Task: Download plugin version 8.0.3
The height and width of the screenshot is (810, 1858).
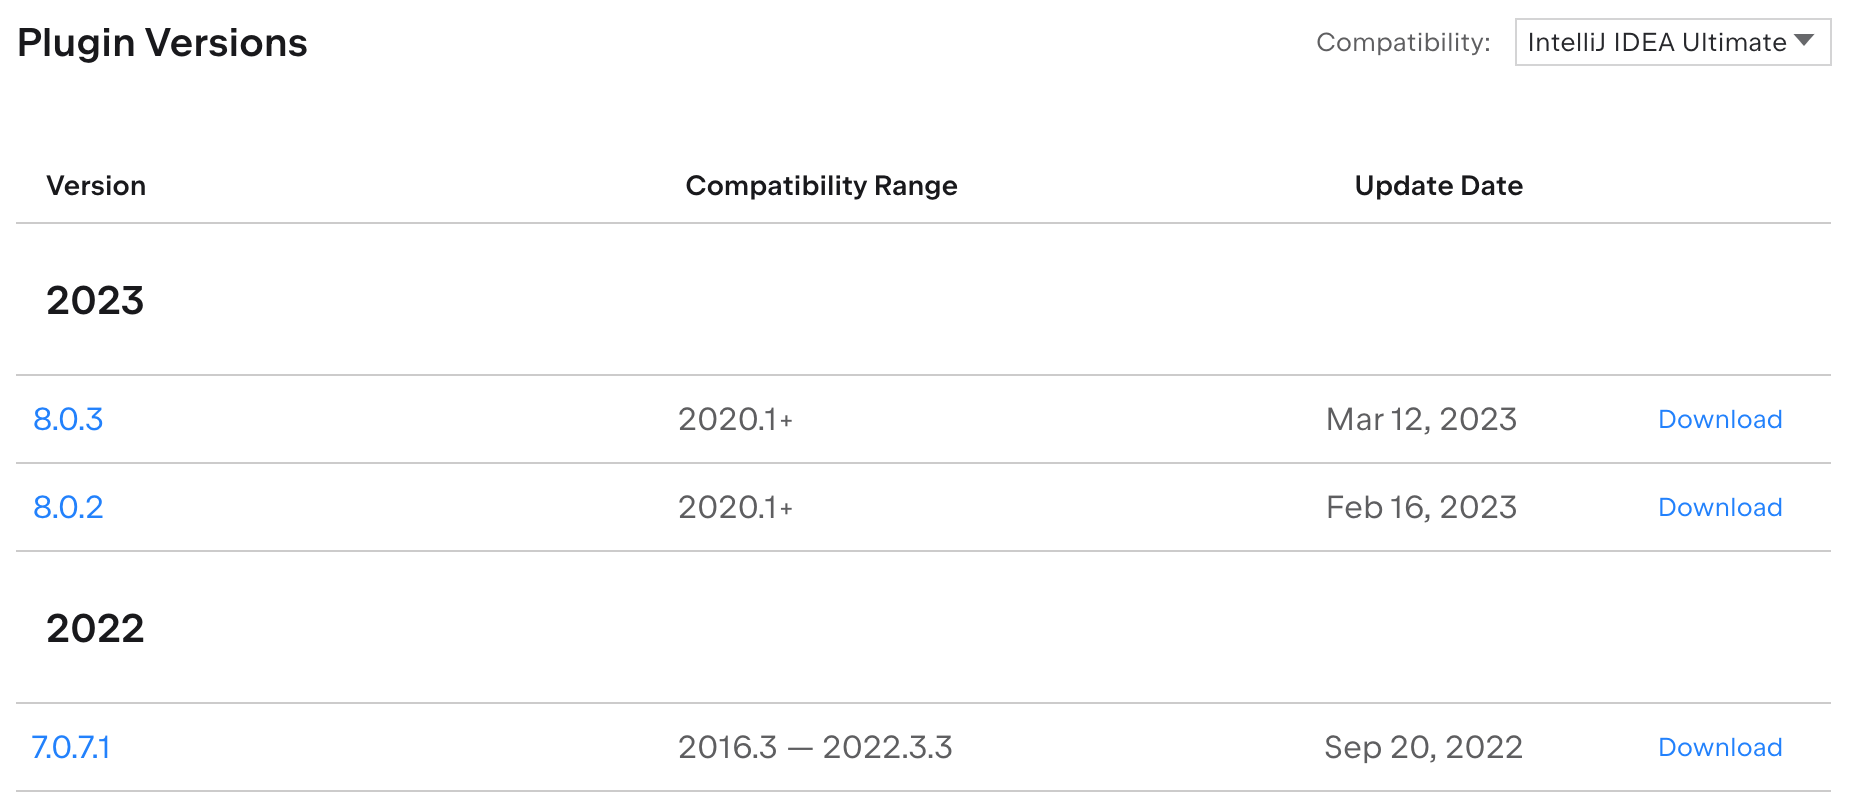Action: (x=1720, y=419)
